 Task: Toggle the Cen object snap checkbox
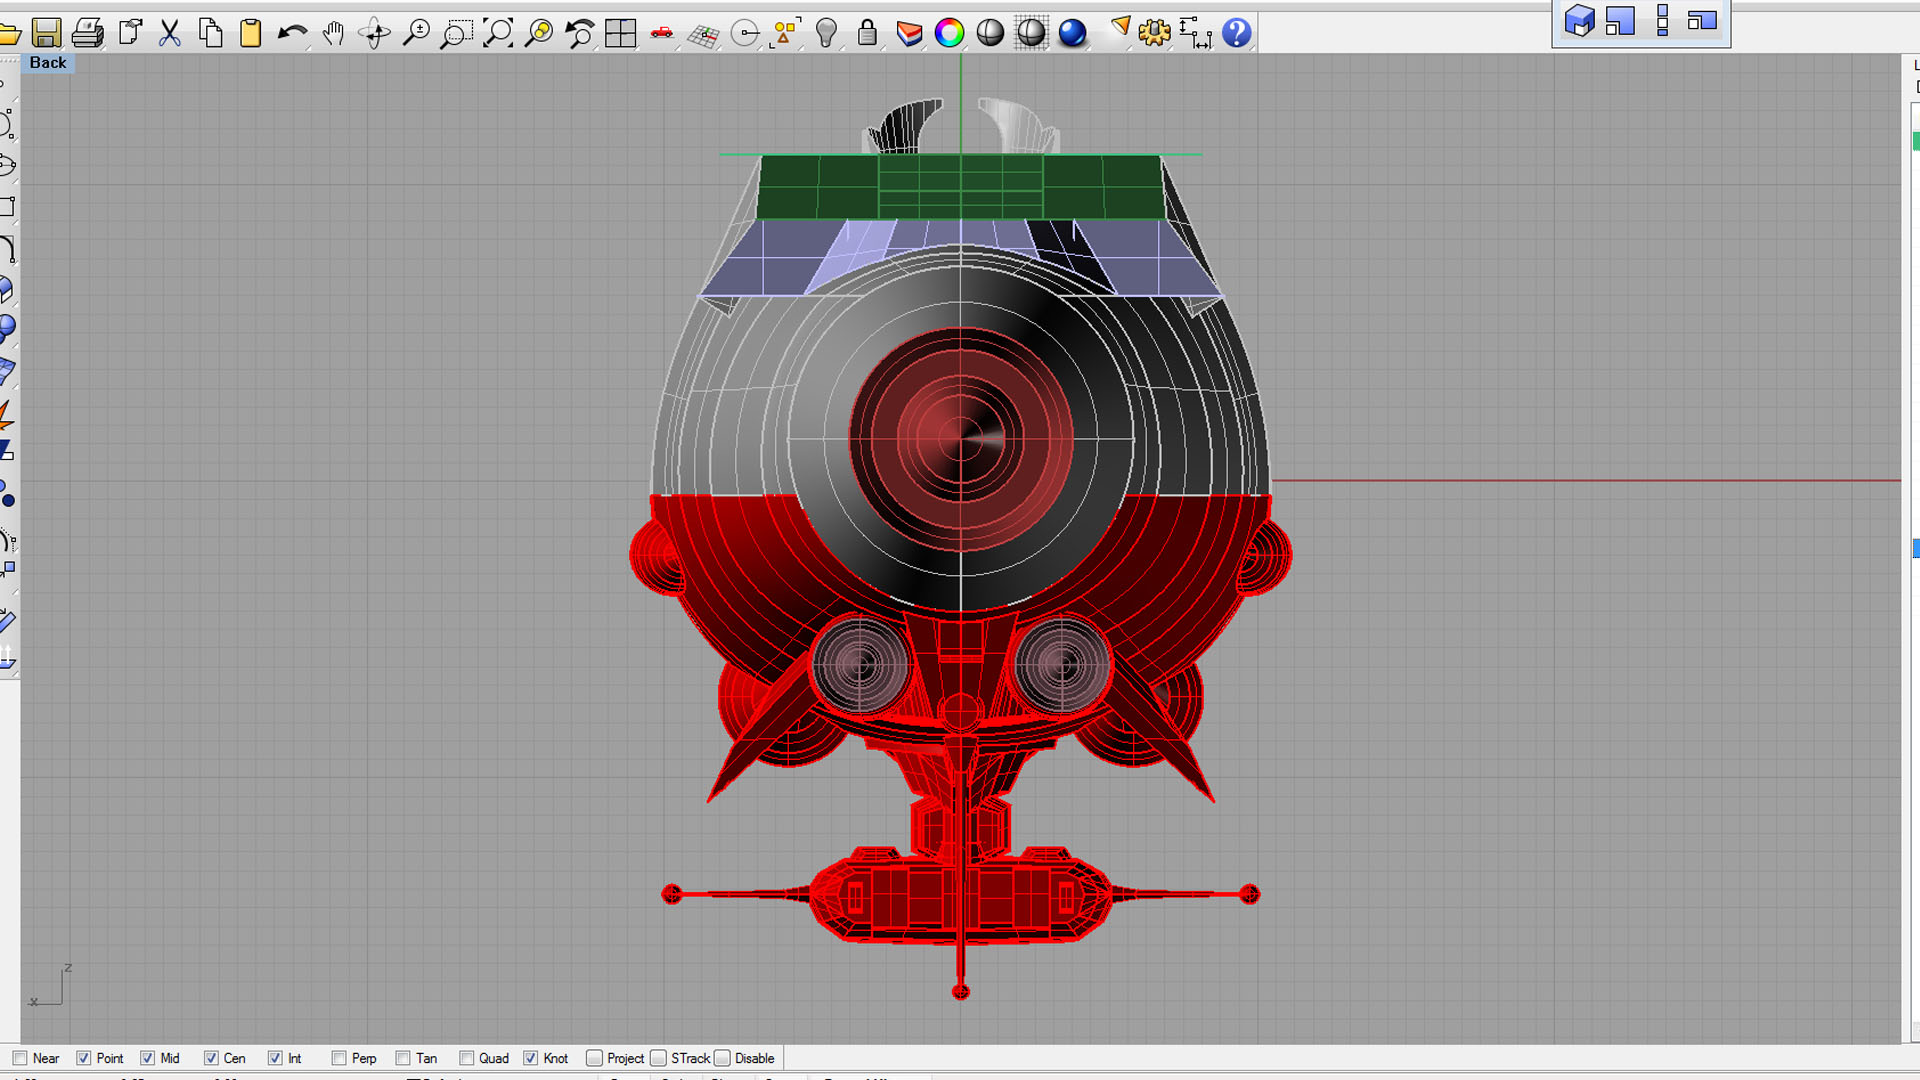(211, 1058)
